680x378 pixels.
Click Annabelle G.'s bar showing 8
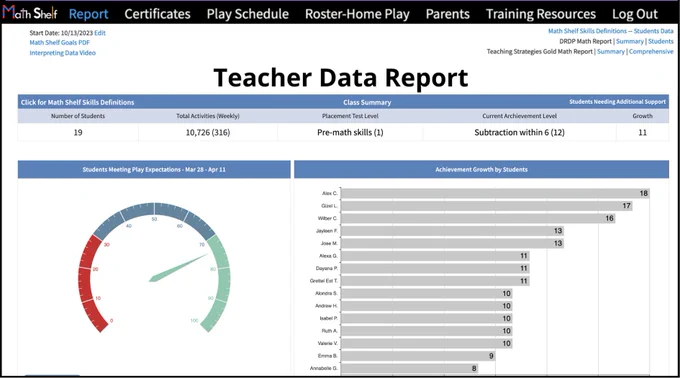coord(409,368)
